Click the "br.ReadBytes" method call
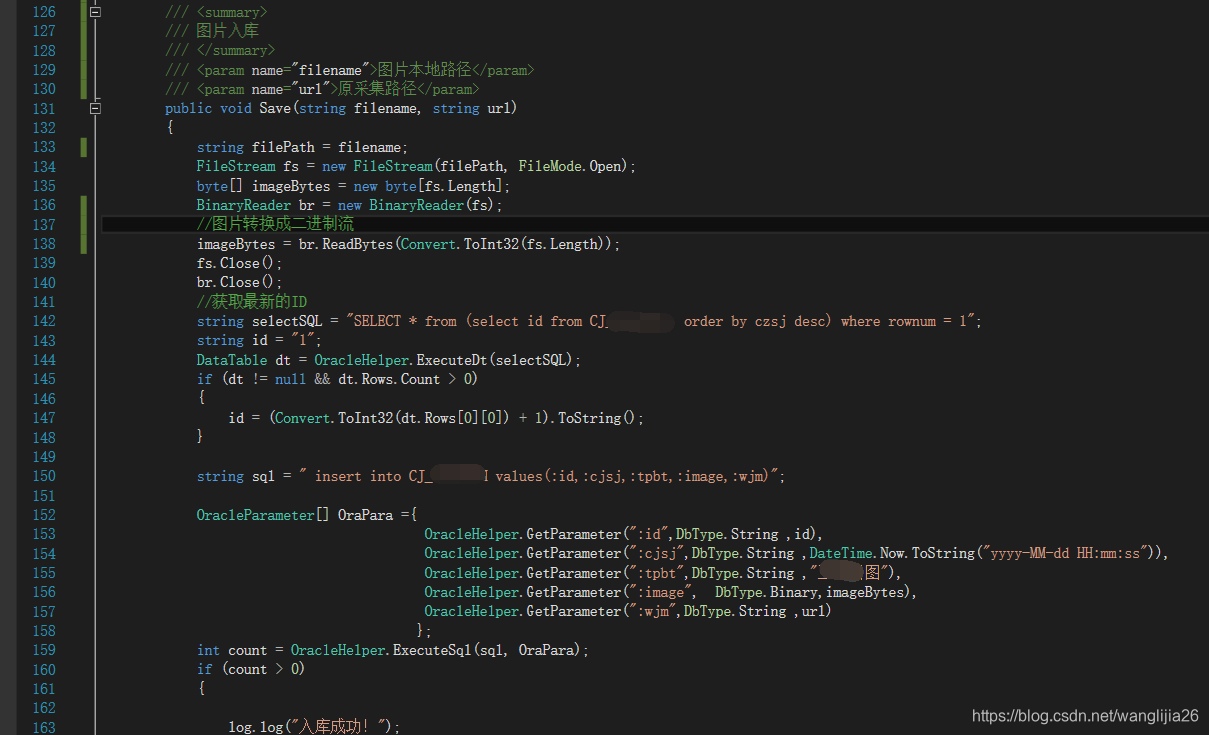The width and height of the screenshot is (1209, 735). pyautogui.click(x=346, y=244)
